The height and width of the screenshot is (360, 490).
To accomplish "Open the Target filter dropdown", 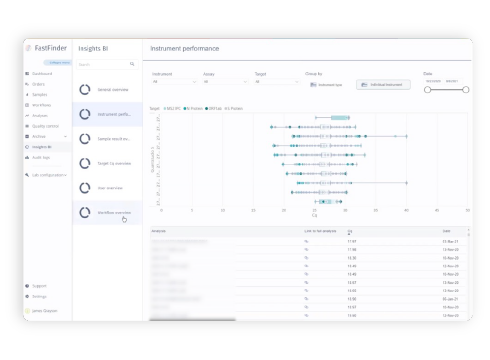I will point(277,82).
